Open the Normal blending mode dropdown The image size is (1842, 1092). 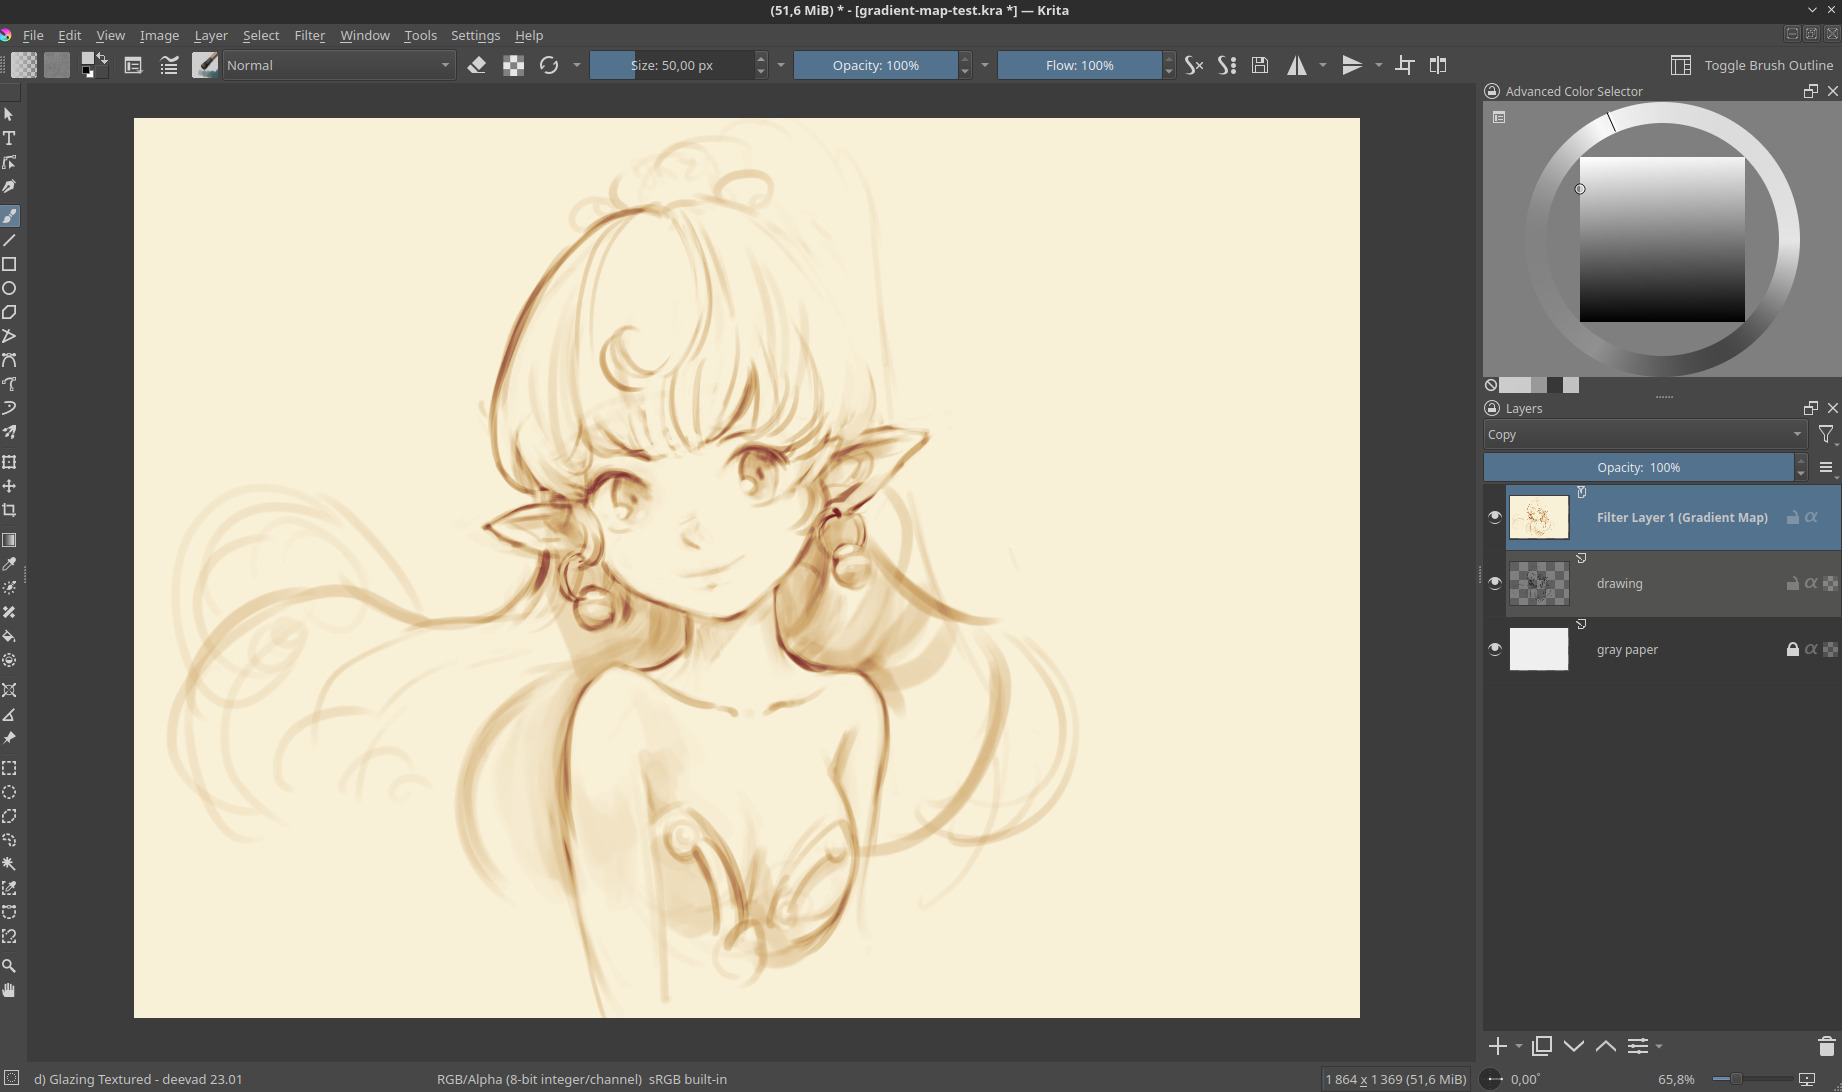pos(338,65)
